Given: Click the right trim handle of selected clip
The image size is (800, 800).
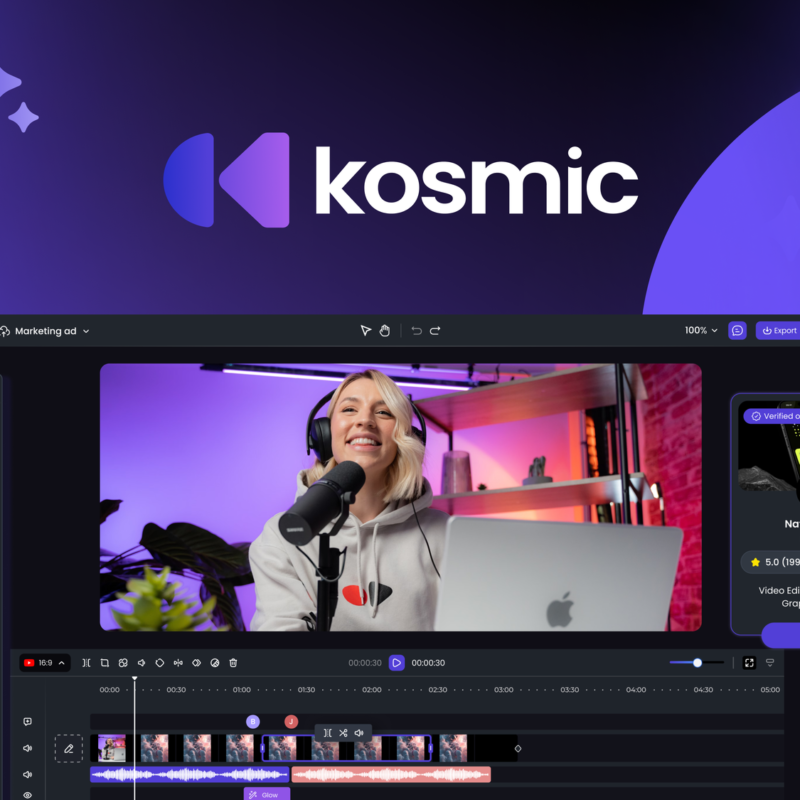Looking at the screenshot, I should pos(430,748).
